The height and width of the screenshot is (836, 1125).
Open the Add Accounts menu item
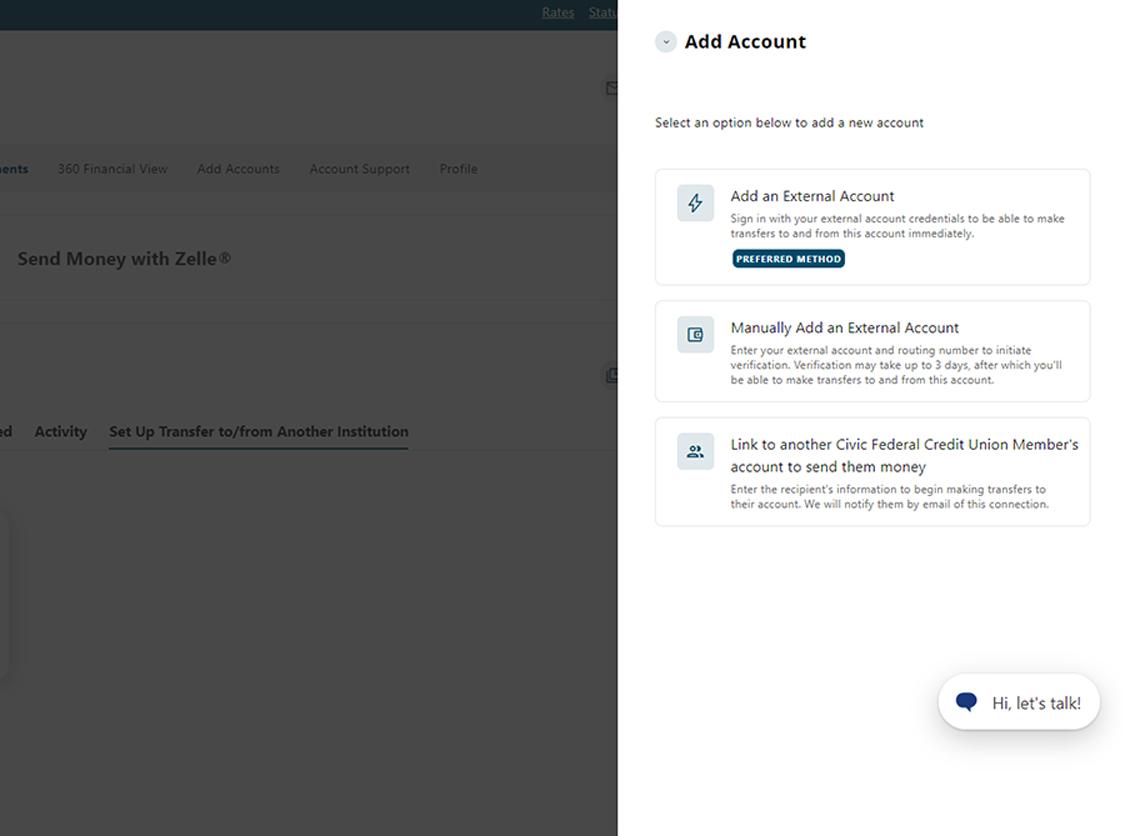coord(238,169)
